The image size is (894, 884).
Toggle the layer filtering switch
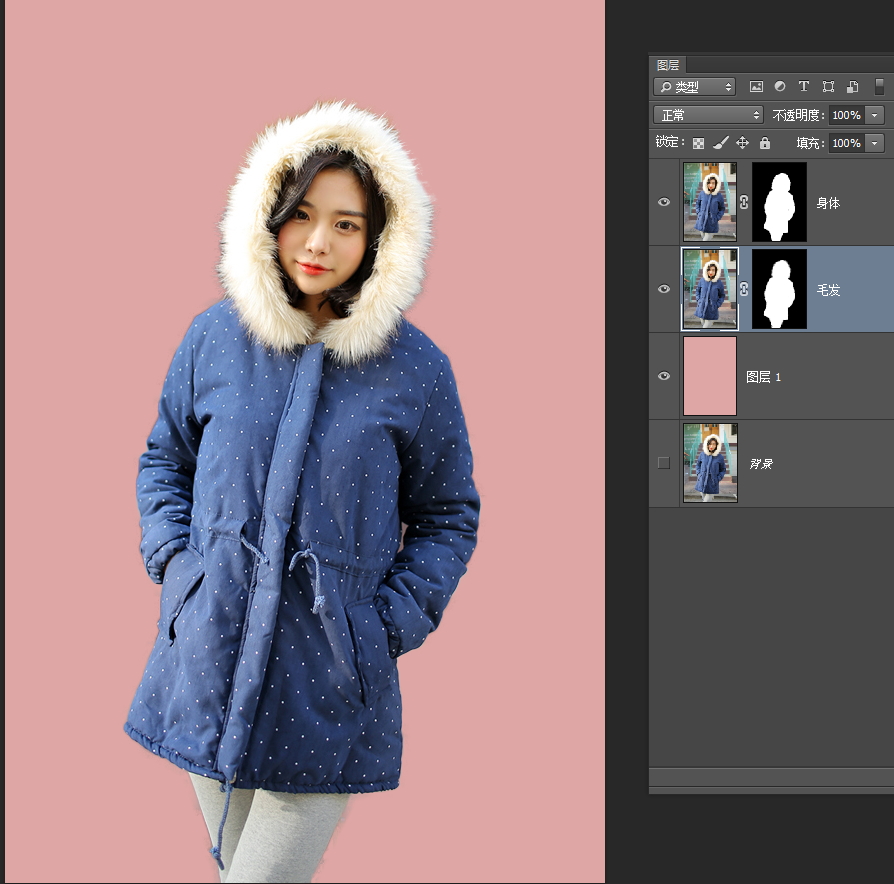[879, 87]
